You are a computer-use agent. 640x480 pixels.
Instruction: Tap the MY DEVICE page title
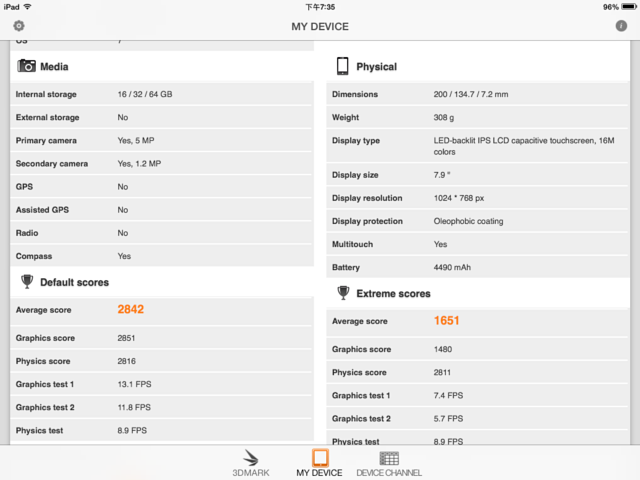point(320,27)
